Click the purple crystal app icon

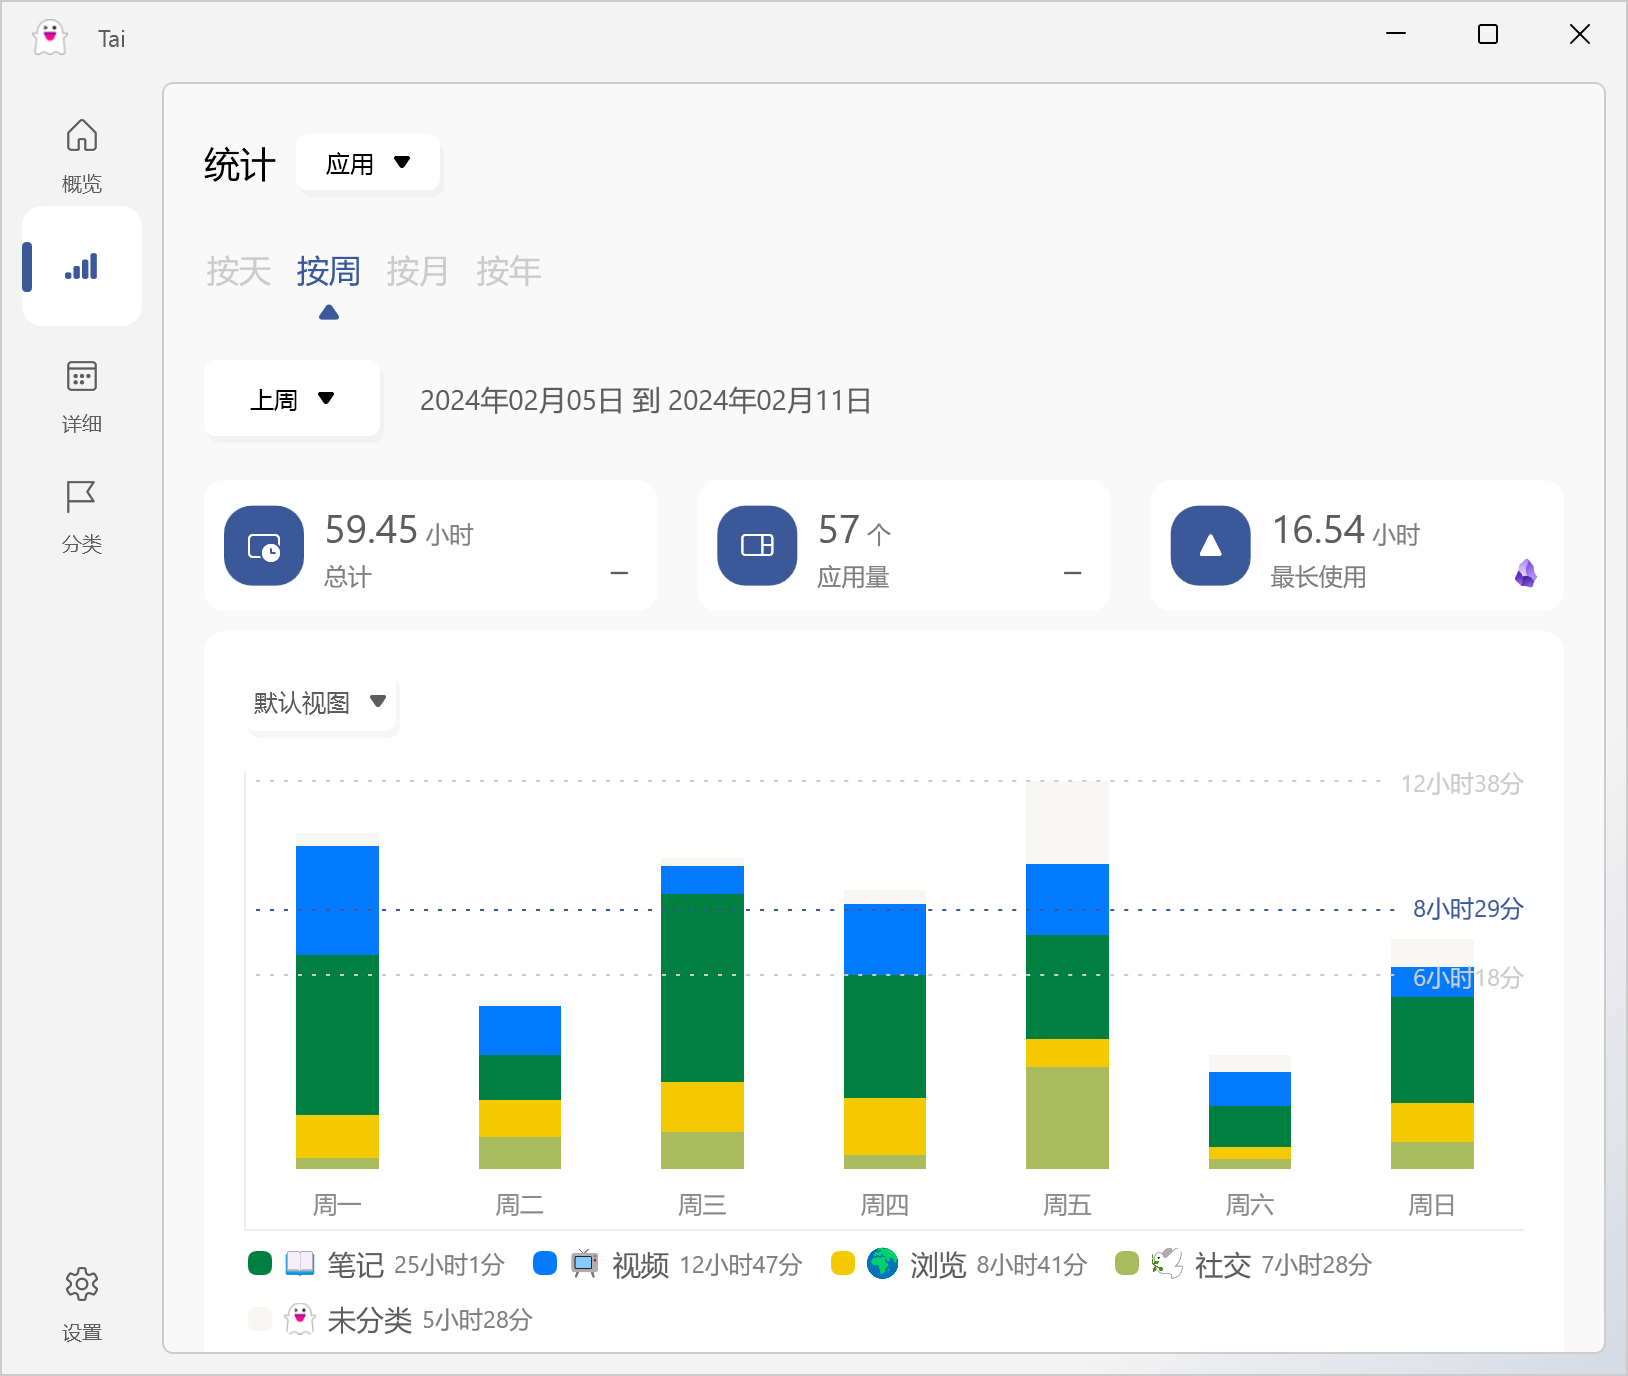(x=1526, y=573)
